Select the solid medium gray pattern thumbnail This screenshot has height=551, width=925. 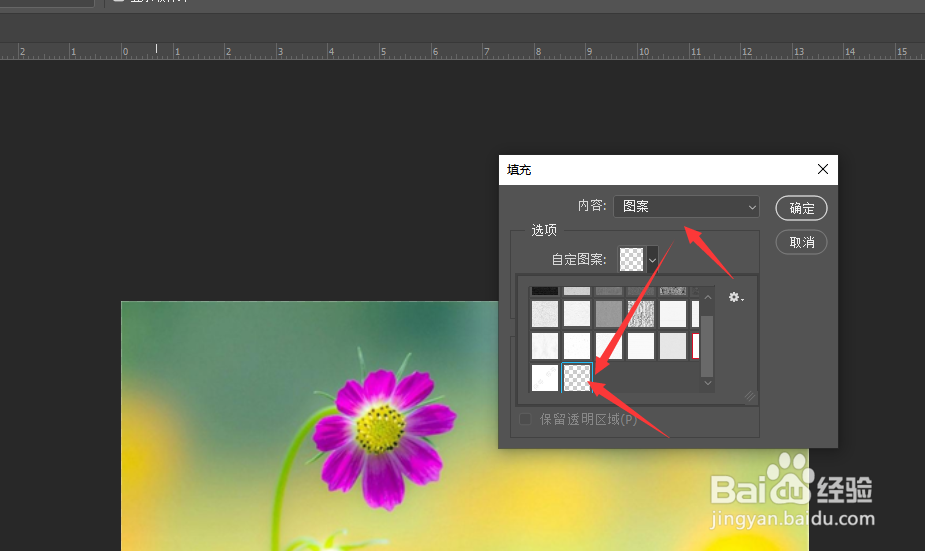pyautogui.click(x=608, y=313)
